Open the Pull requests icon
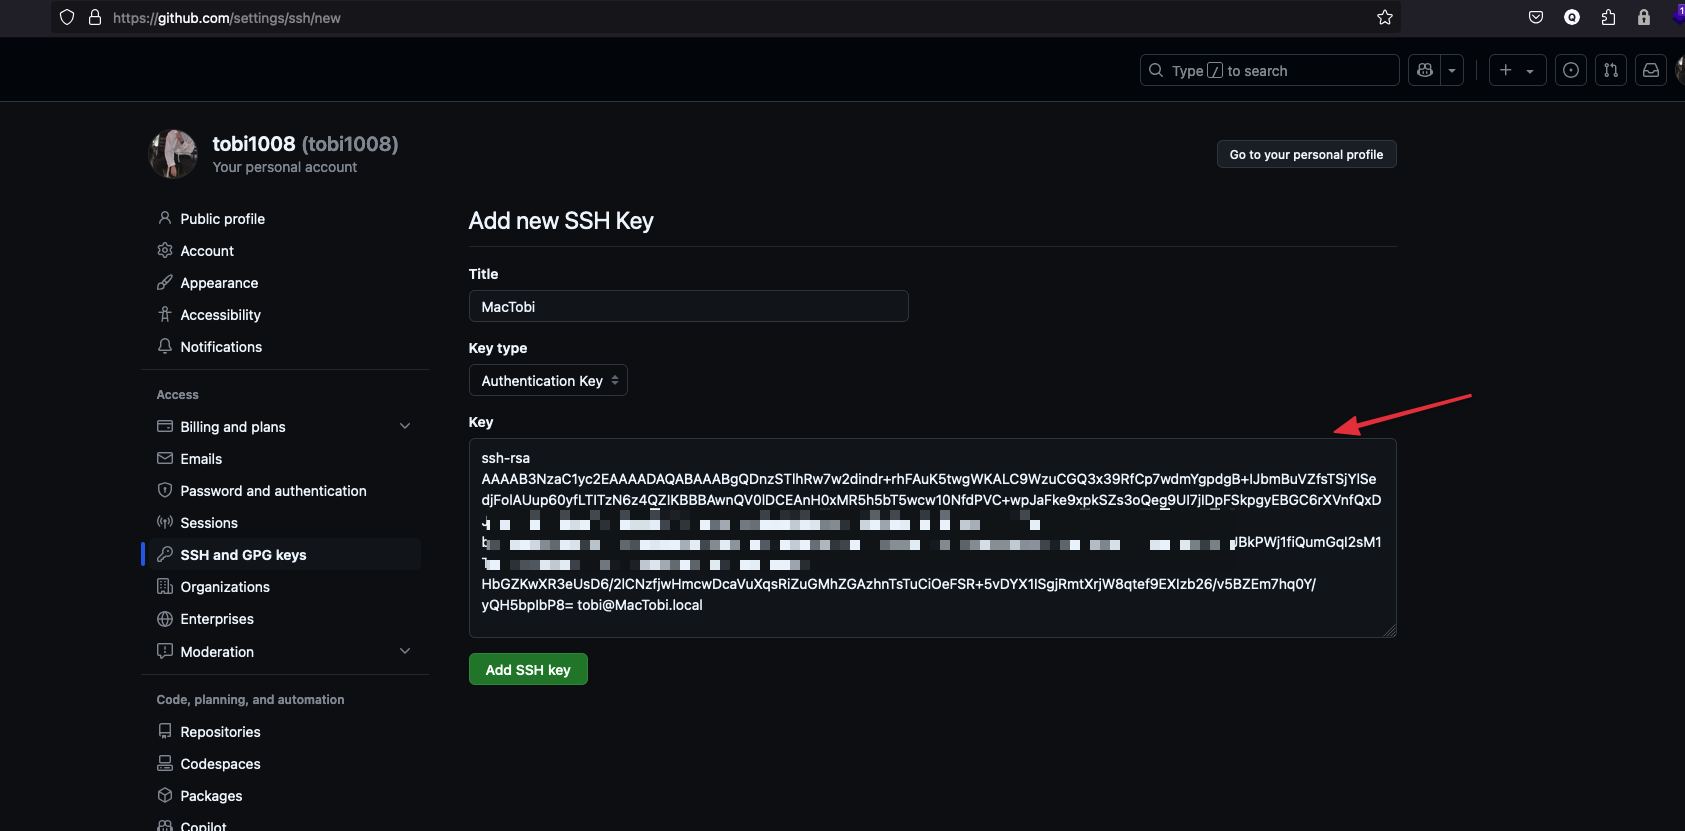The image size is (1685, 831). [x=1610, y=70]
